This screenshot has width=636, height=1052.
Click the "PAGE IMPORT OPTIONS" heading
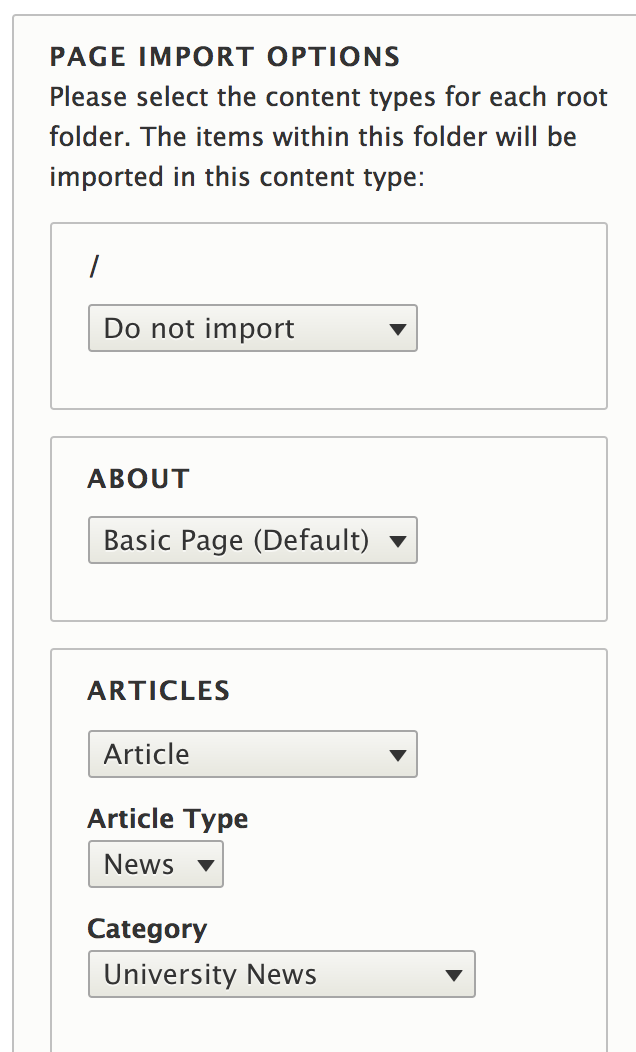225,56
